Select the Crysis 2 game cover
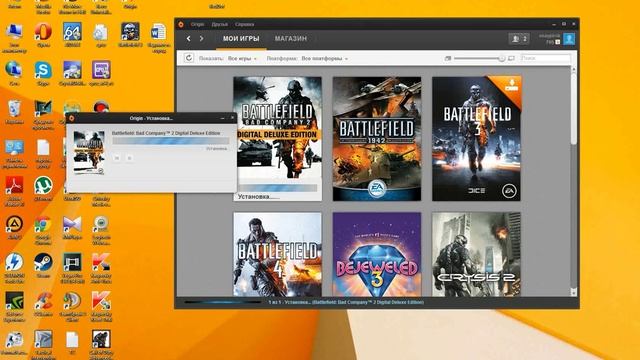Screen dimensions: 640x360 (476, 254)
